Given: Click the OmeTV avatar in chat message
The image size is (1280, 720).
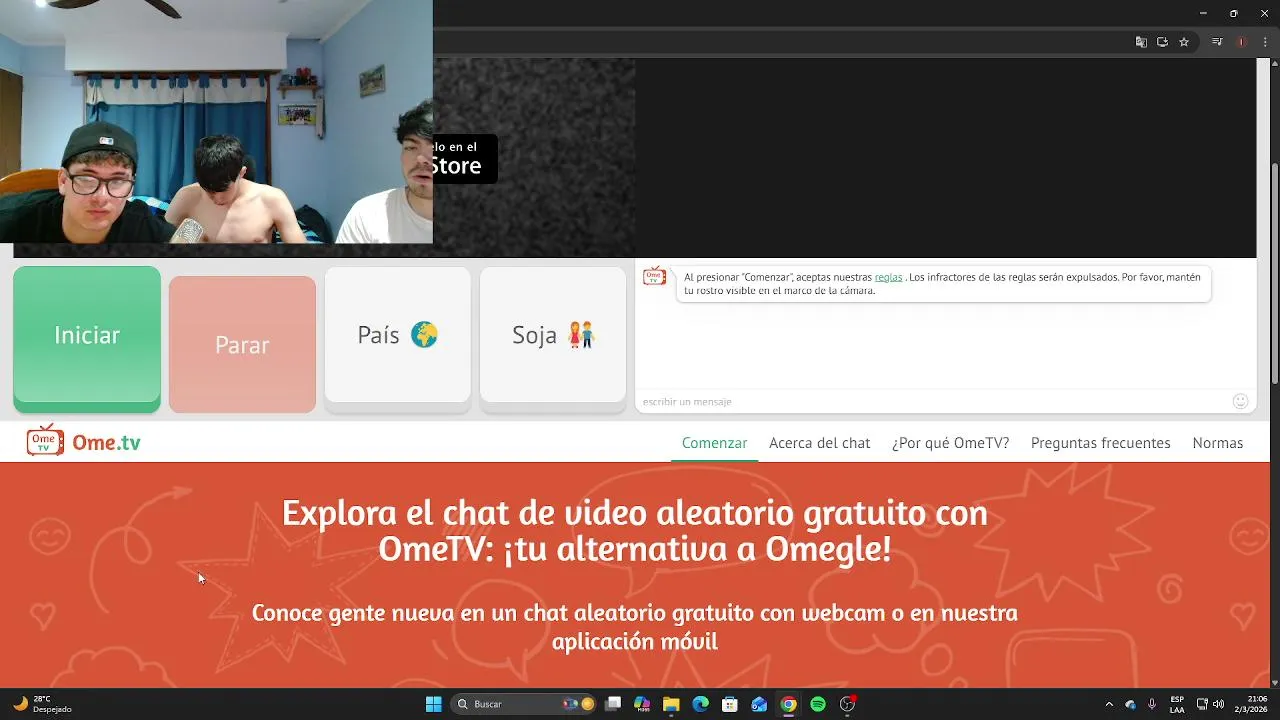Looking at the screenshot, I should (x=654, y=277).
